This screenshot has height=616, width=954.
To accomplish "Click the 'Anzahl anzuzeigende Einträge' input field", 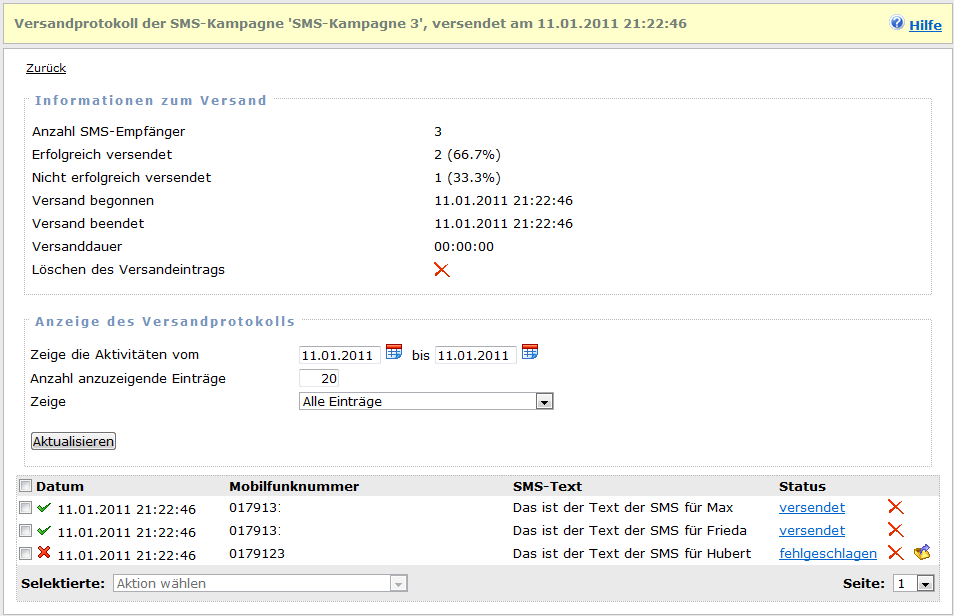I will (x=319, y=379).
